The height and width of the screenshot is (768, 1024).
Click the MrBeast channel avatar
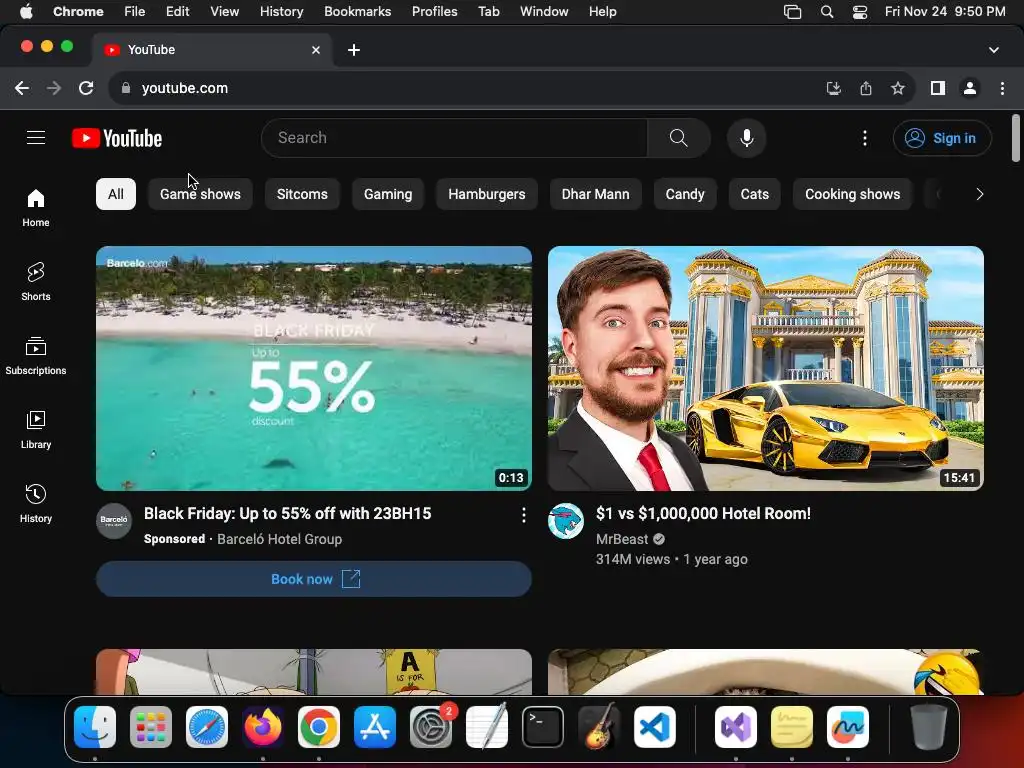point(566,520)
